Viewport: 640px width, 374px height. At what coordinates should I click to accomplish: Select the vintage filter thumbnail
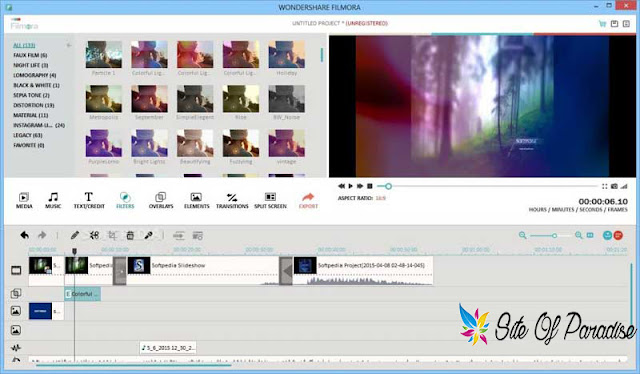coord(287,143)
